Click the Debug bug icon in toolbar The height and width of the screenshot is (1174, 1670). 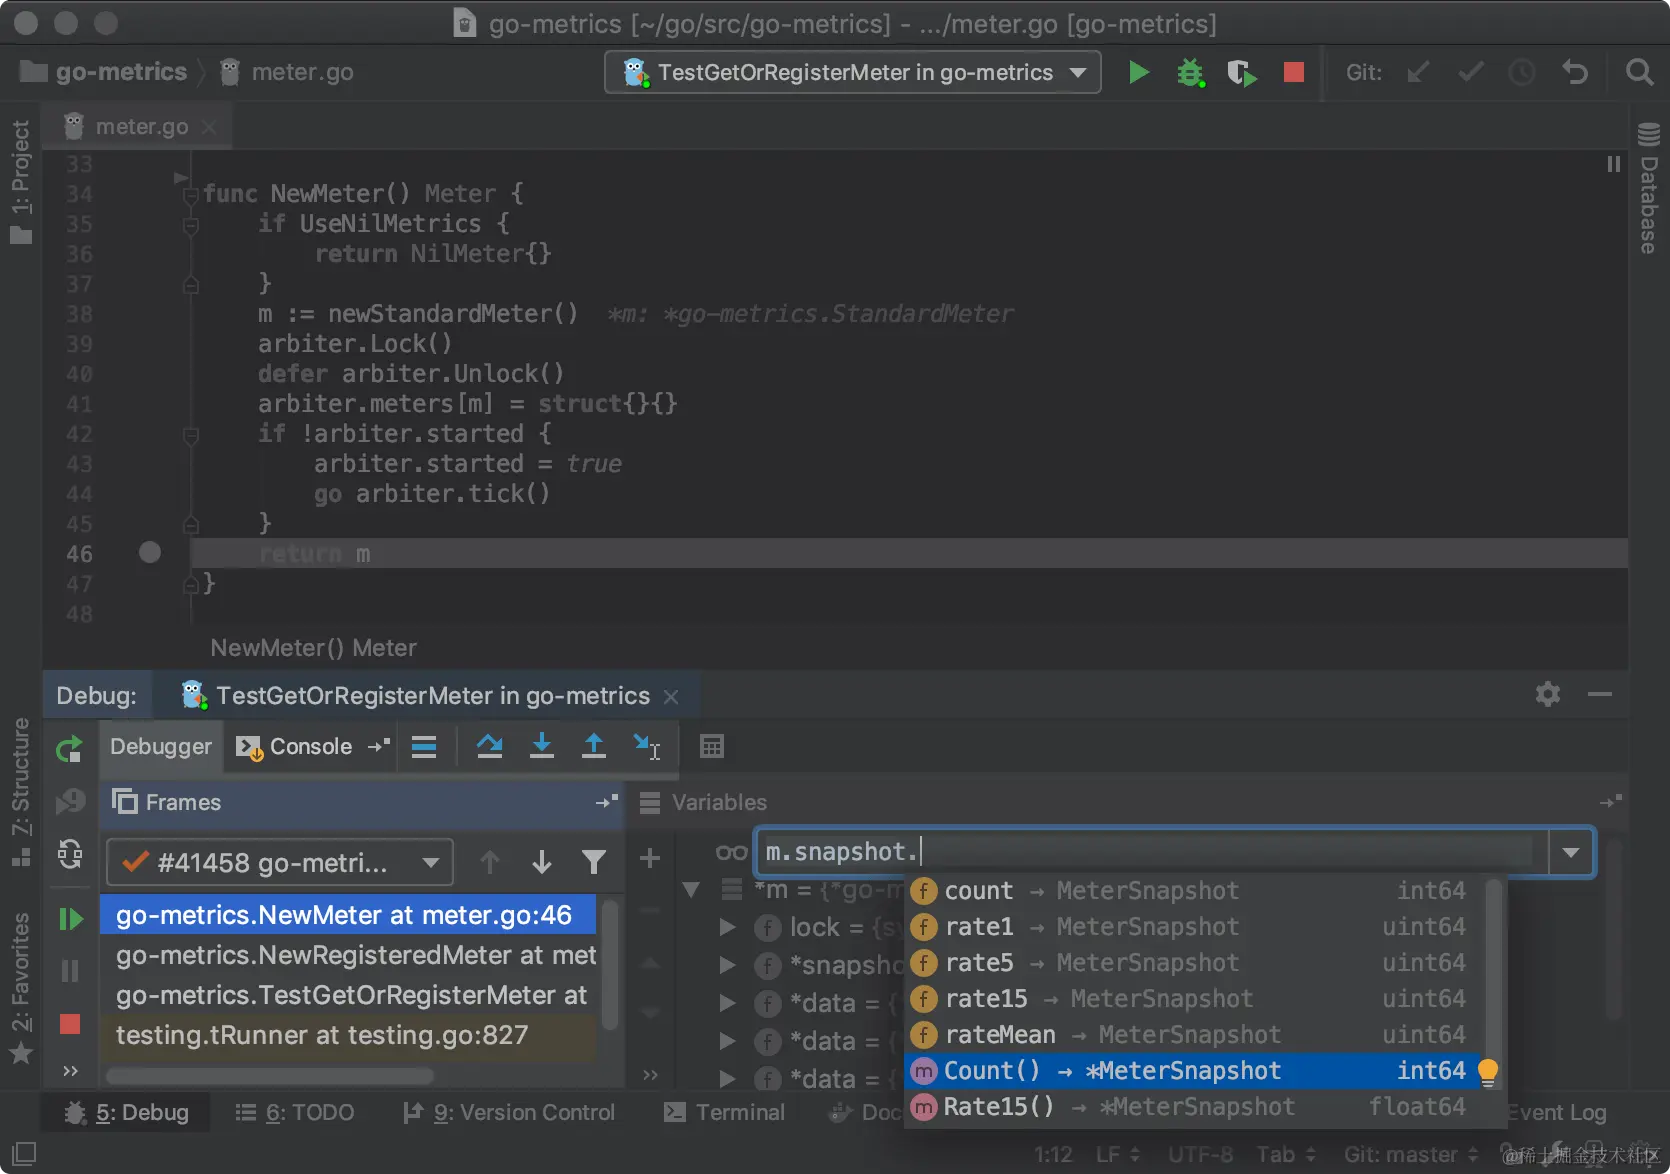(x=1190, y=72)
